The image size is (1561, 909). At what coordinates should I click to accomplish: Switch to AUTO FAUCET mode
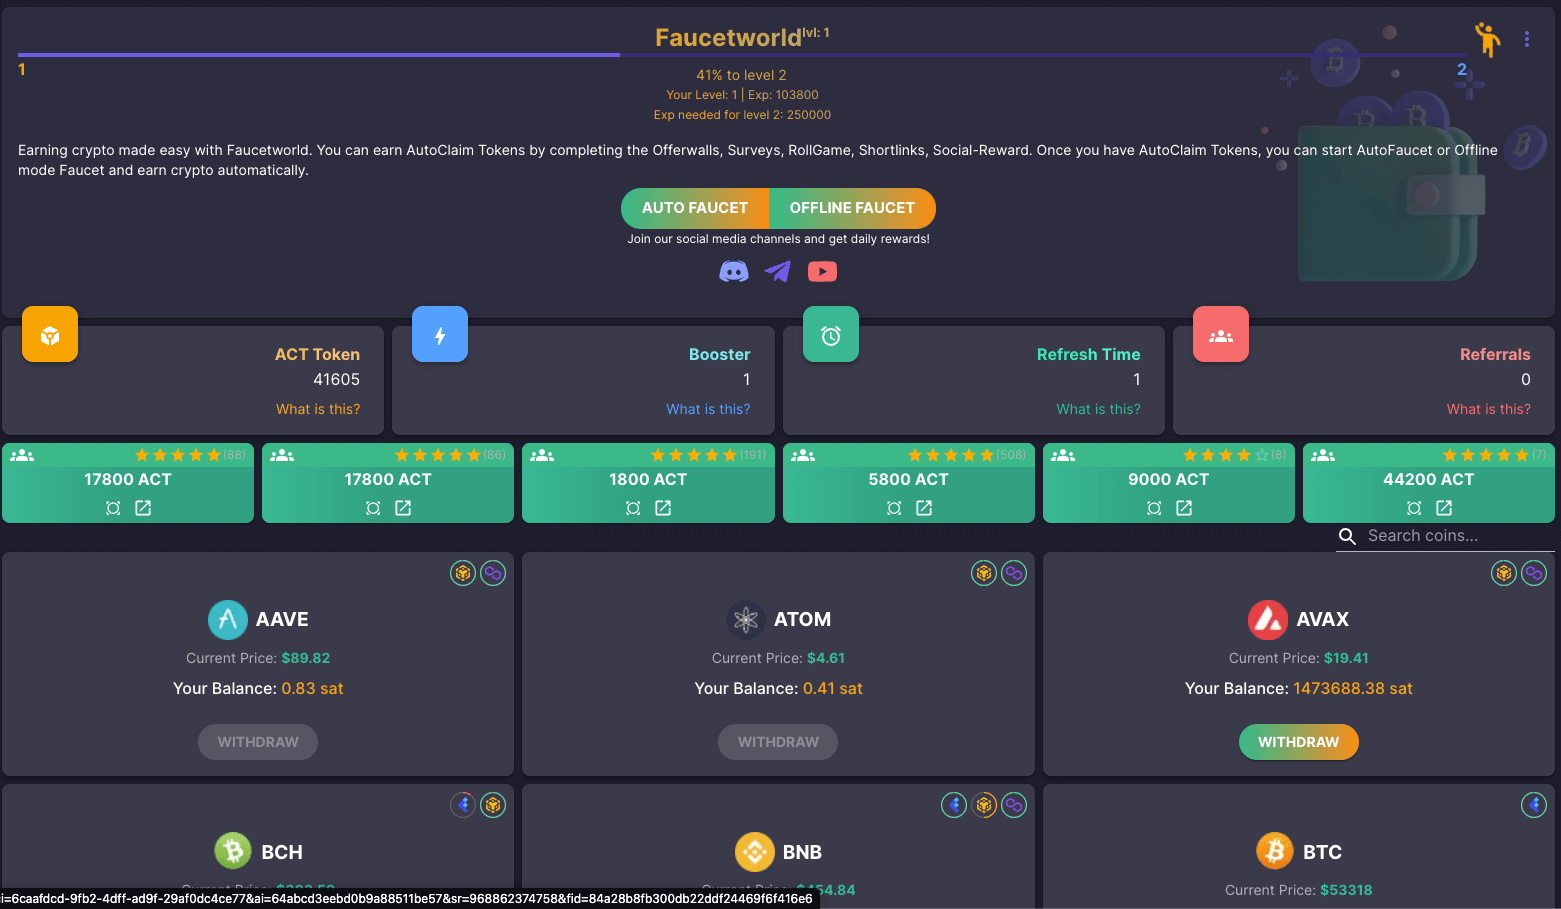pyautogui.click(x=695, y=208)
